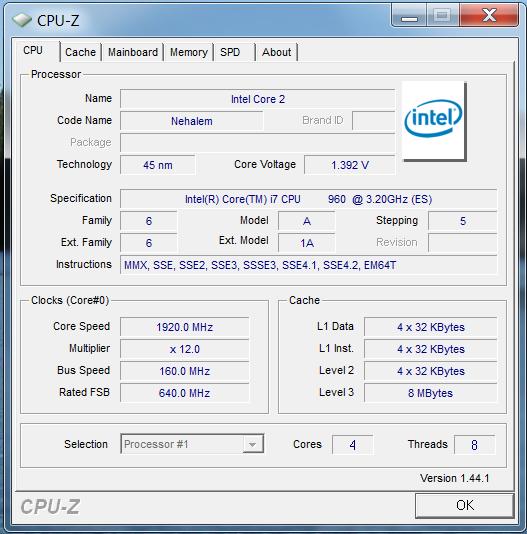Select the Memory tab

tap(189, 52)
